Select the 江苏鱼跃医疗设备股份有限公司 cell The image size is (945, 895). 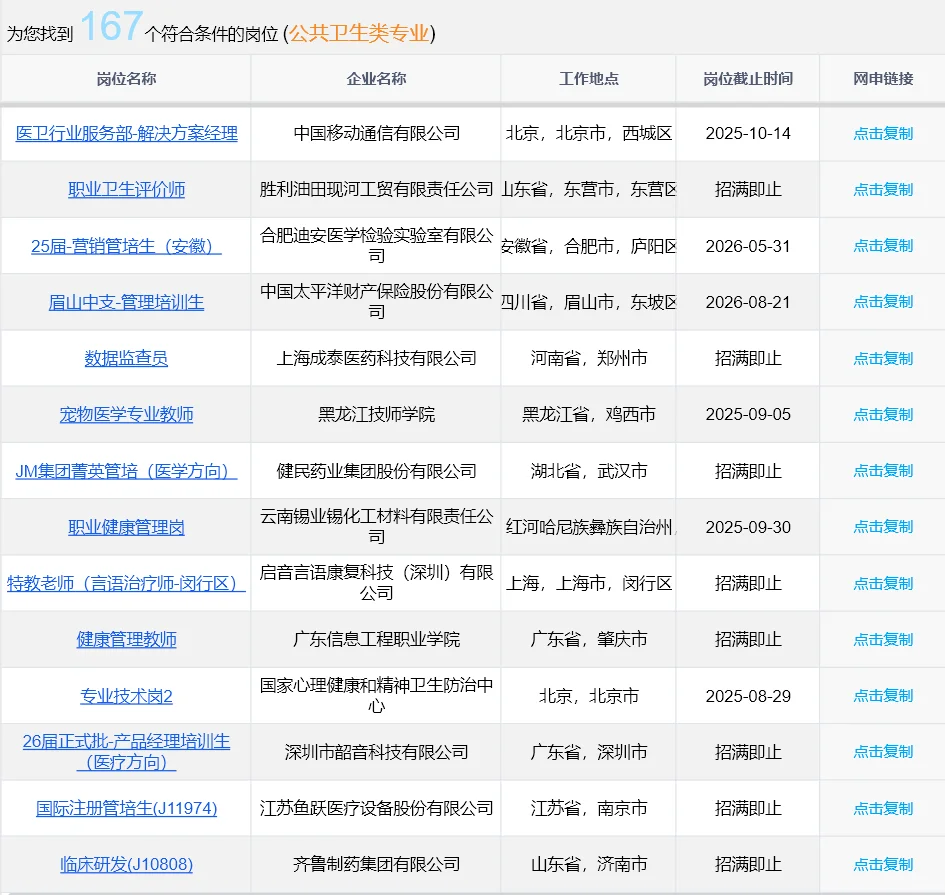[376, 808]
